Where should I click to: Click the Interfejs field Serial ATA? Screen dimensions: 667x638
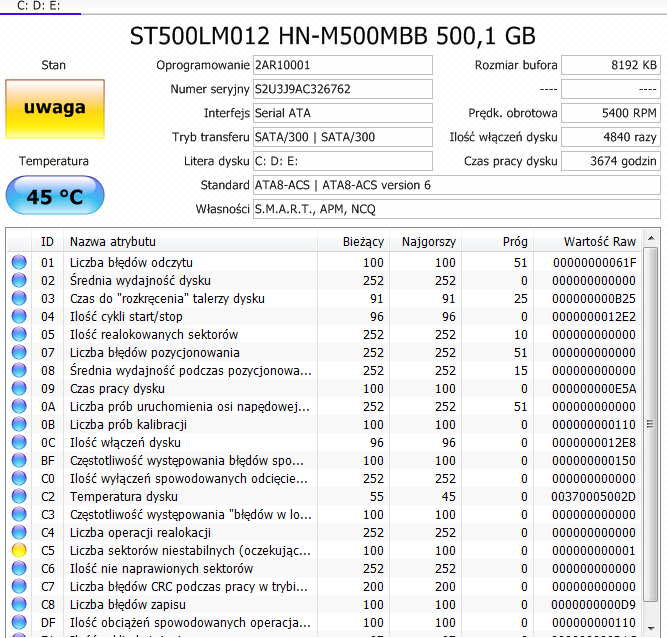click(342, 113)
